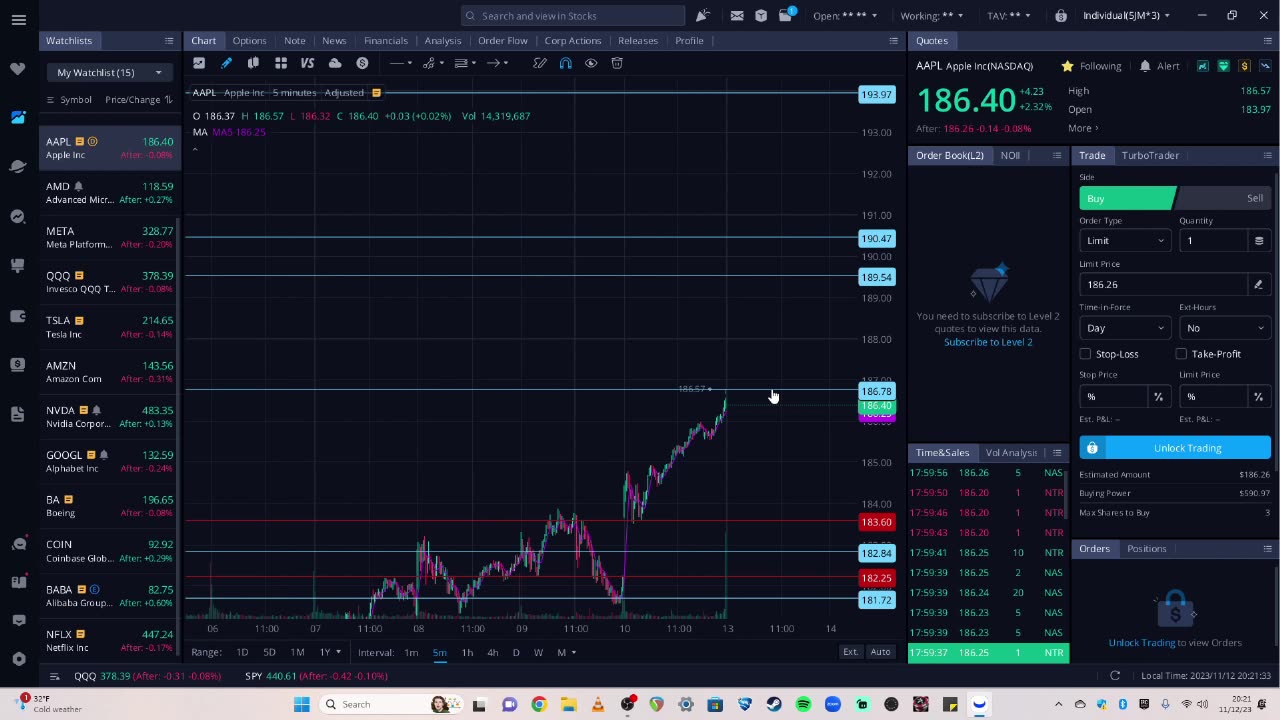Image resolution: width=1280 pixels, height=720 pixels.
Task: Toggle Stop Price percent unit button
Action: pyautogui.click(x=1158, y=397)
